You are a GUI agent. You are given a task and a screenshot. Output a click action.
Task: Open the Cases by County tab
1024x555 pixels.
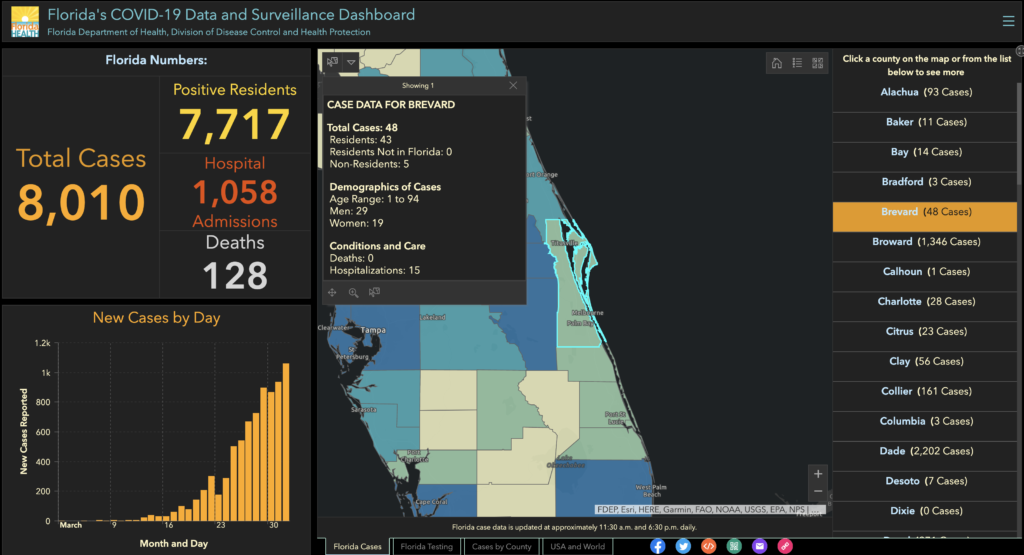[x=501, y=547]
